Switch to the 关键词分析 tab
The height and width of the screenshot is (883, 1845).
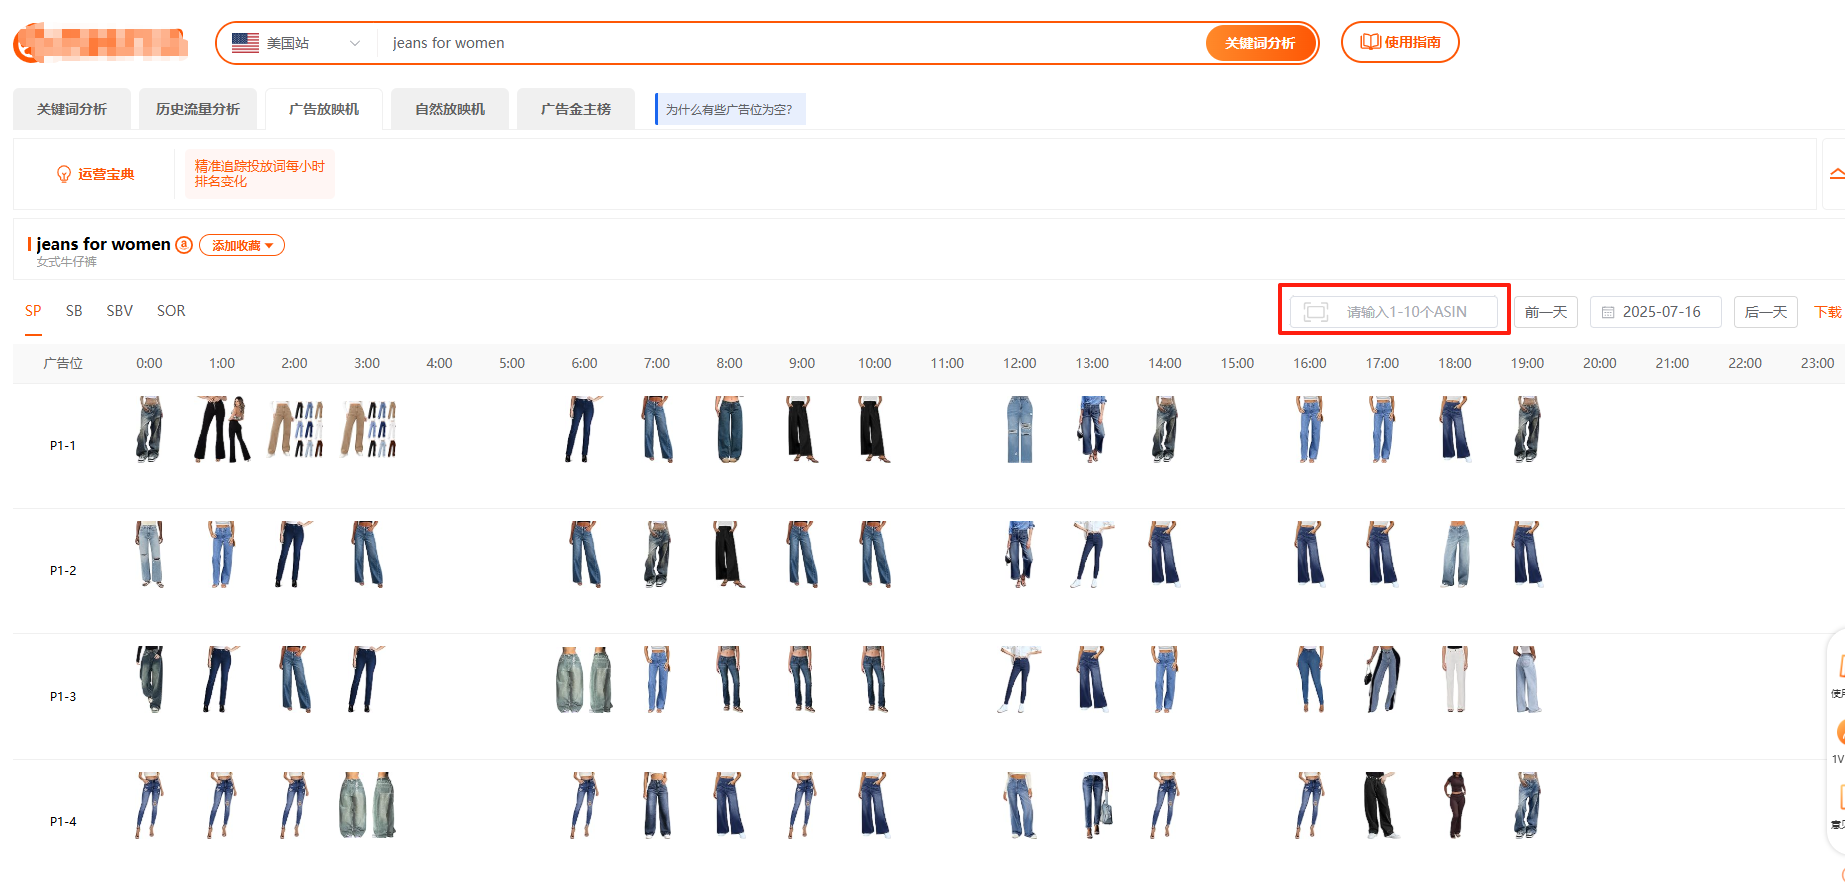(x=72, y=109)
